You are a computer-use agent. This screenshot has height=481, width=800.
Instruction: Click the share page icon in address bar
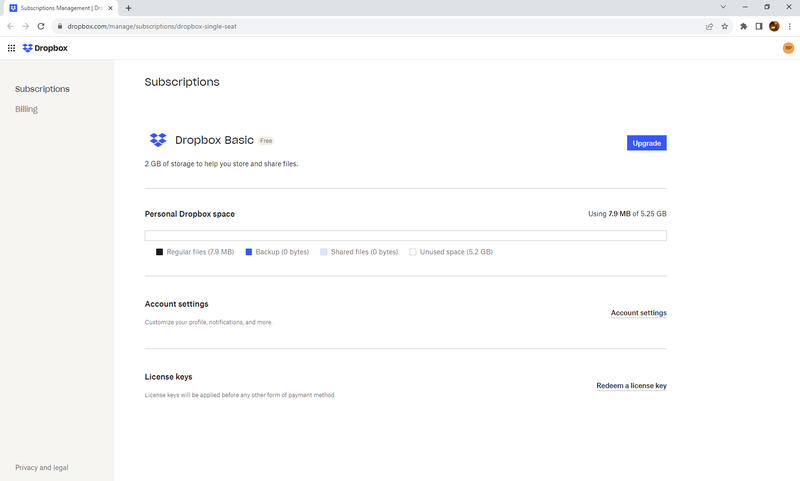coord(709,26)
